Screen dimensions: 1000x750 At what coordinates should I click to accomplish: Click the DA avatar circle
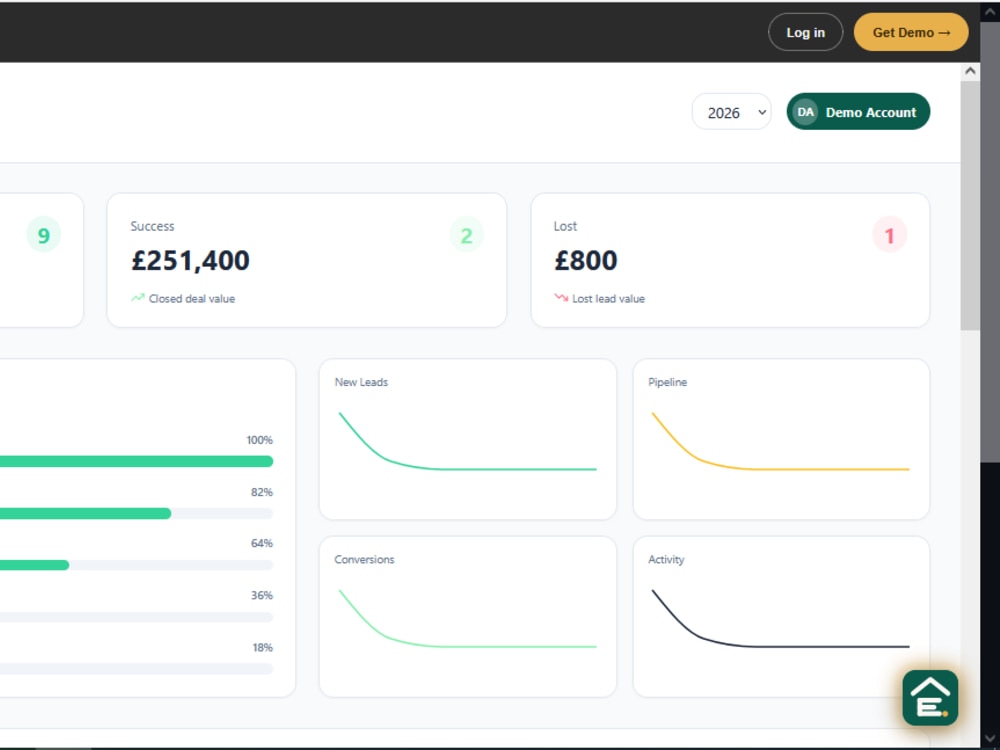(x=805, y=112)
